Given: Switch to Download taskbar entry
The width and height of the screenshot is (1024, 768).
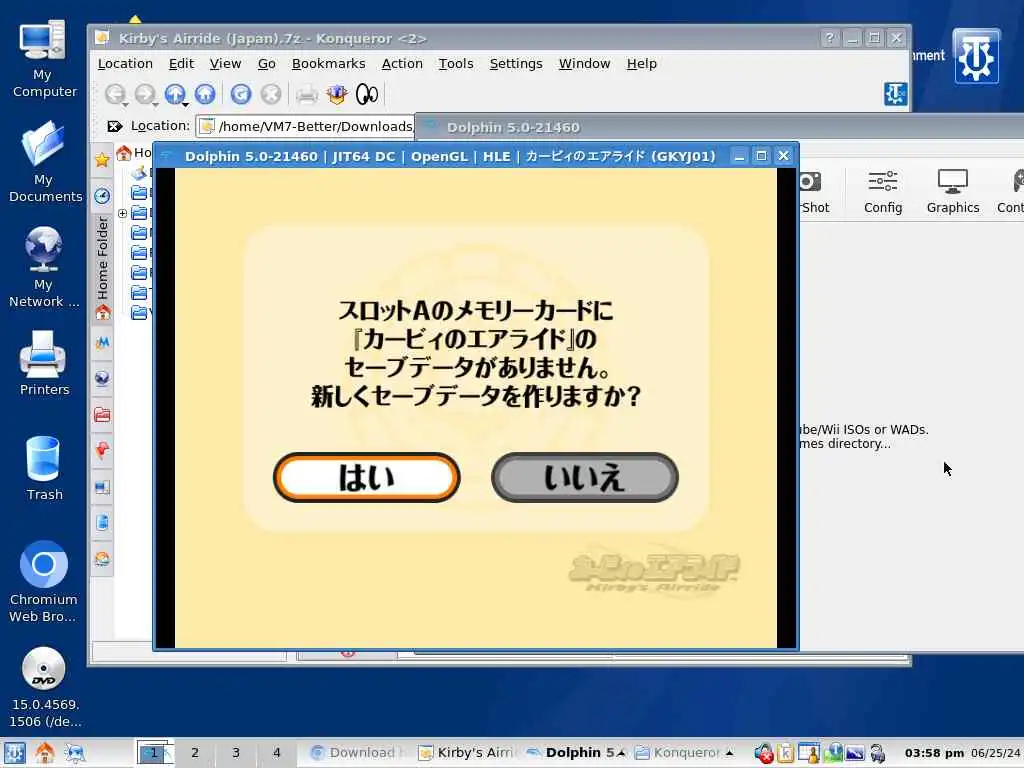Looking at the screenshot, I should coord(360,752).
